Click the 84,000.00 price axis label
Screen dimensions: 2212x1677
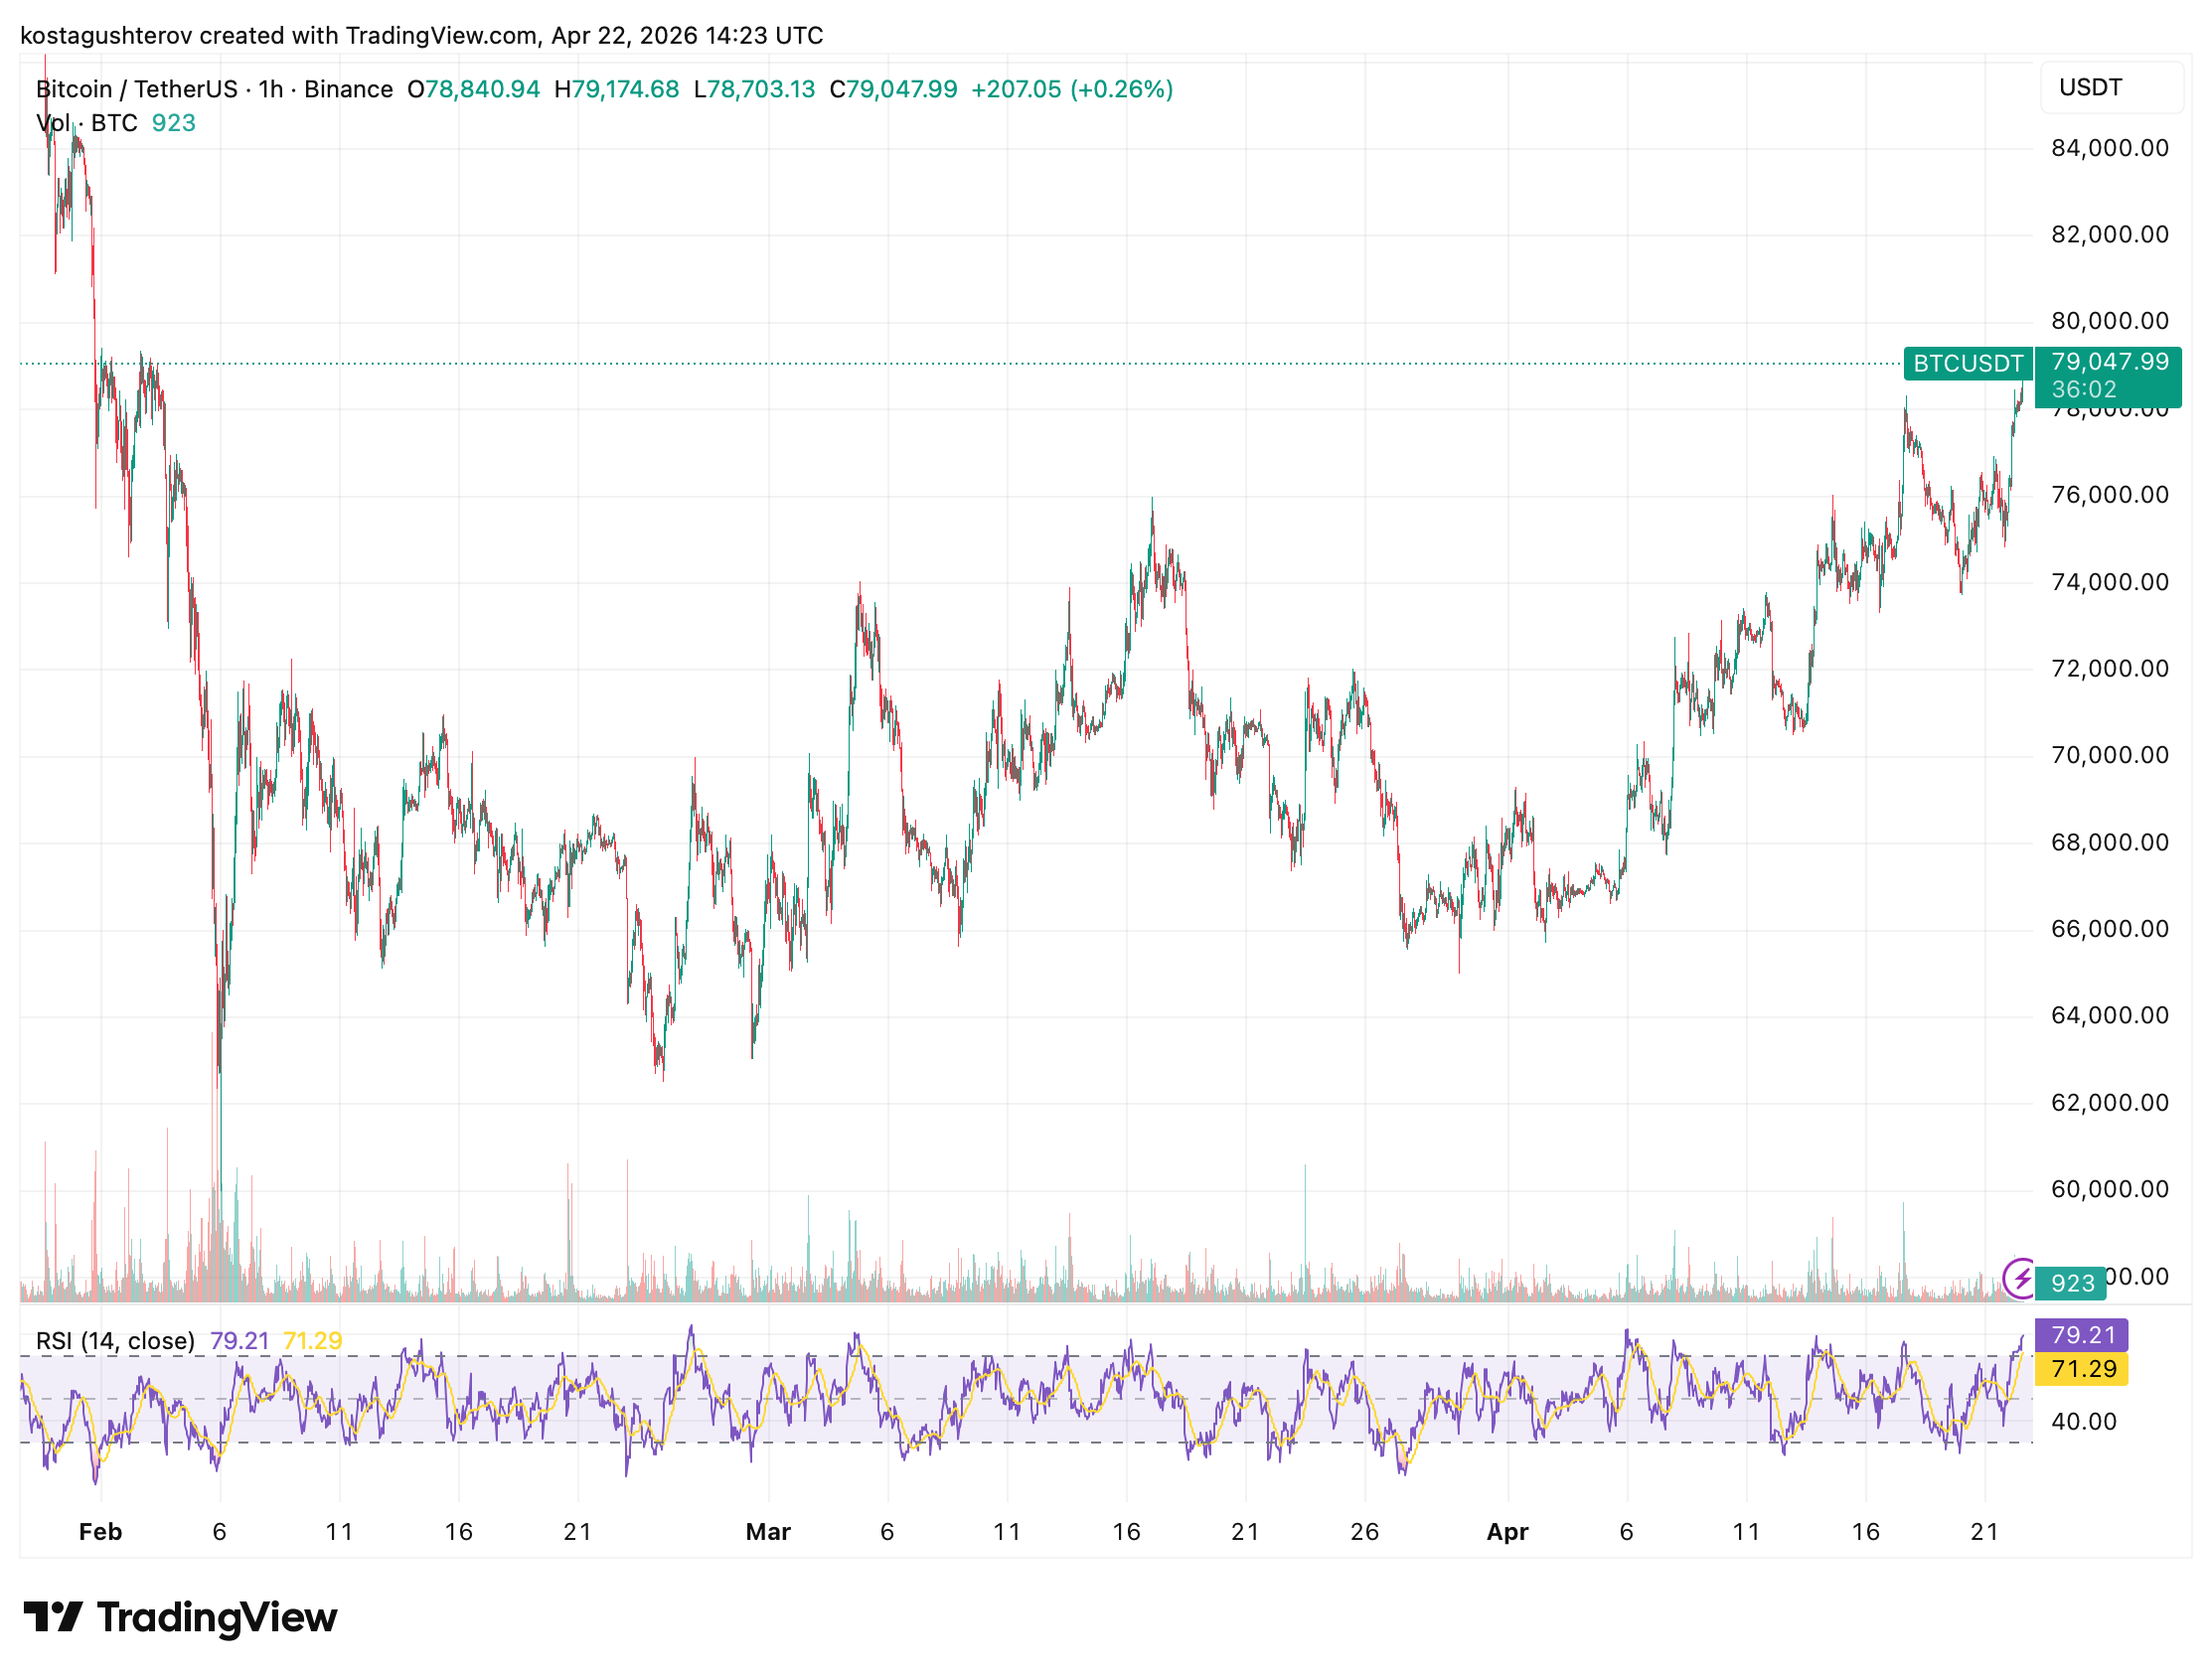click(x=2109, y=148)
